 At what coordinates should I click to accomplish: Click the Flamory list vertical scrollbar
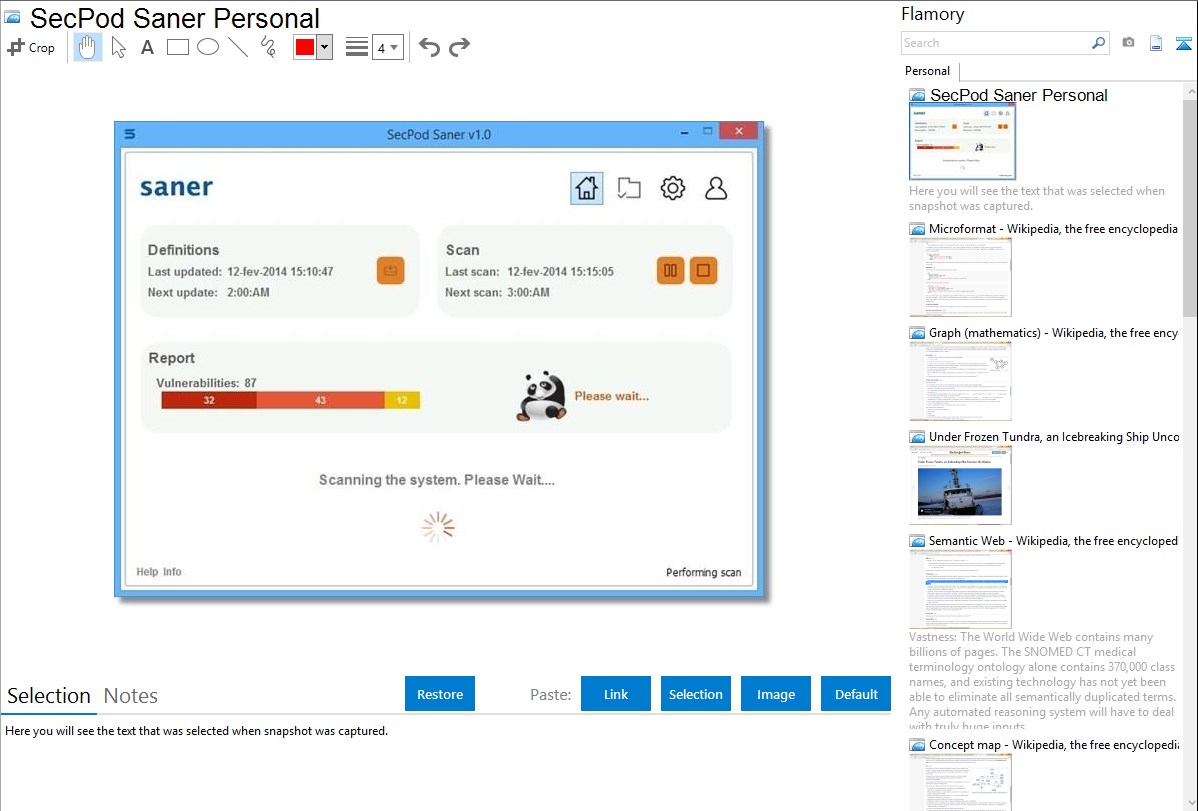tap(1190, 206)
